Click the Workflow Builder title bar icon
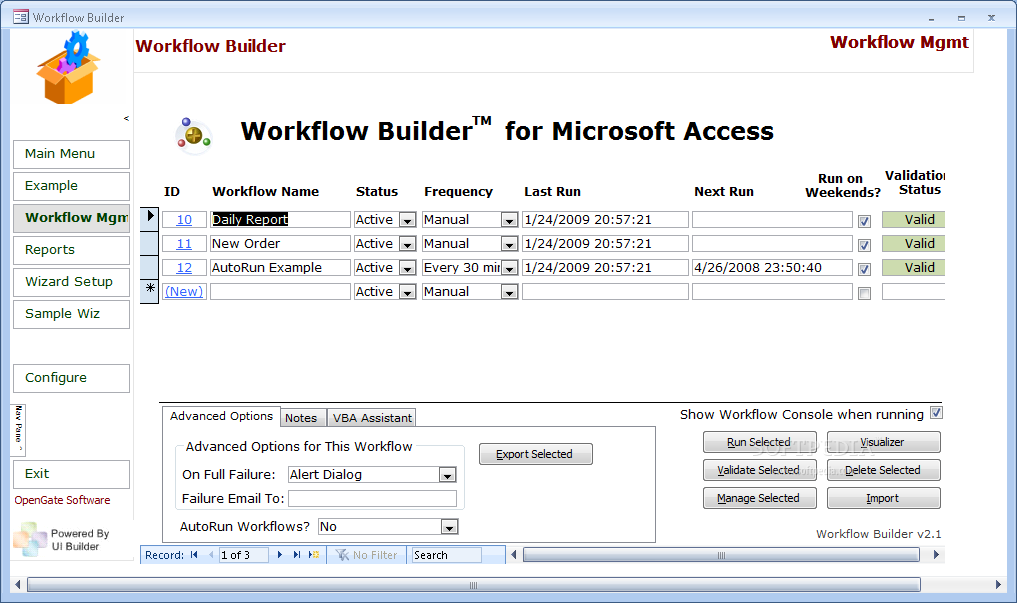The image size is (1017, 603). 21,17
